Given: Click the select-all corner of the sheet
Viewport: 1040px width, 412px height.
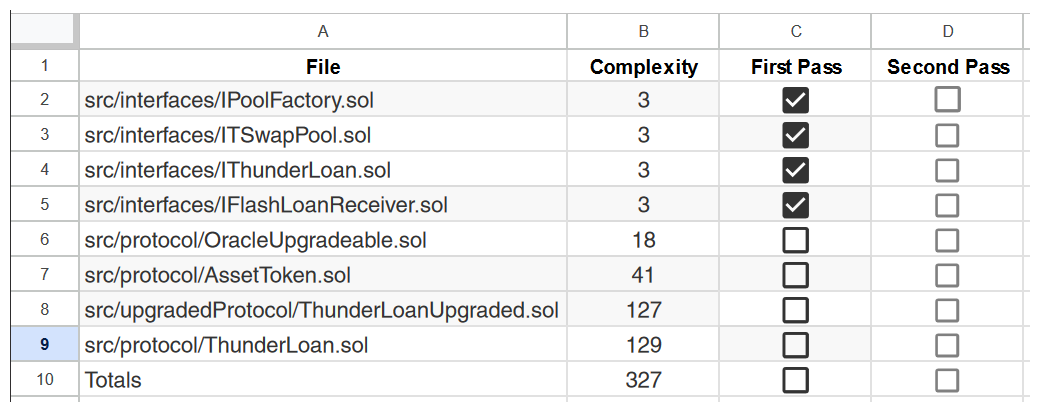Looking at the screenshot, I should click(x=44, y=31).
